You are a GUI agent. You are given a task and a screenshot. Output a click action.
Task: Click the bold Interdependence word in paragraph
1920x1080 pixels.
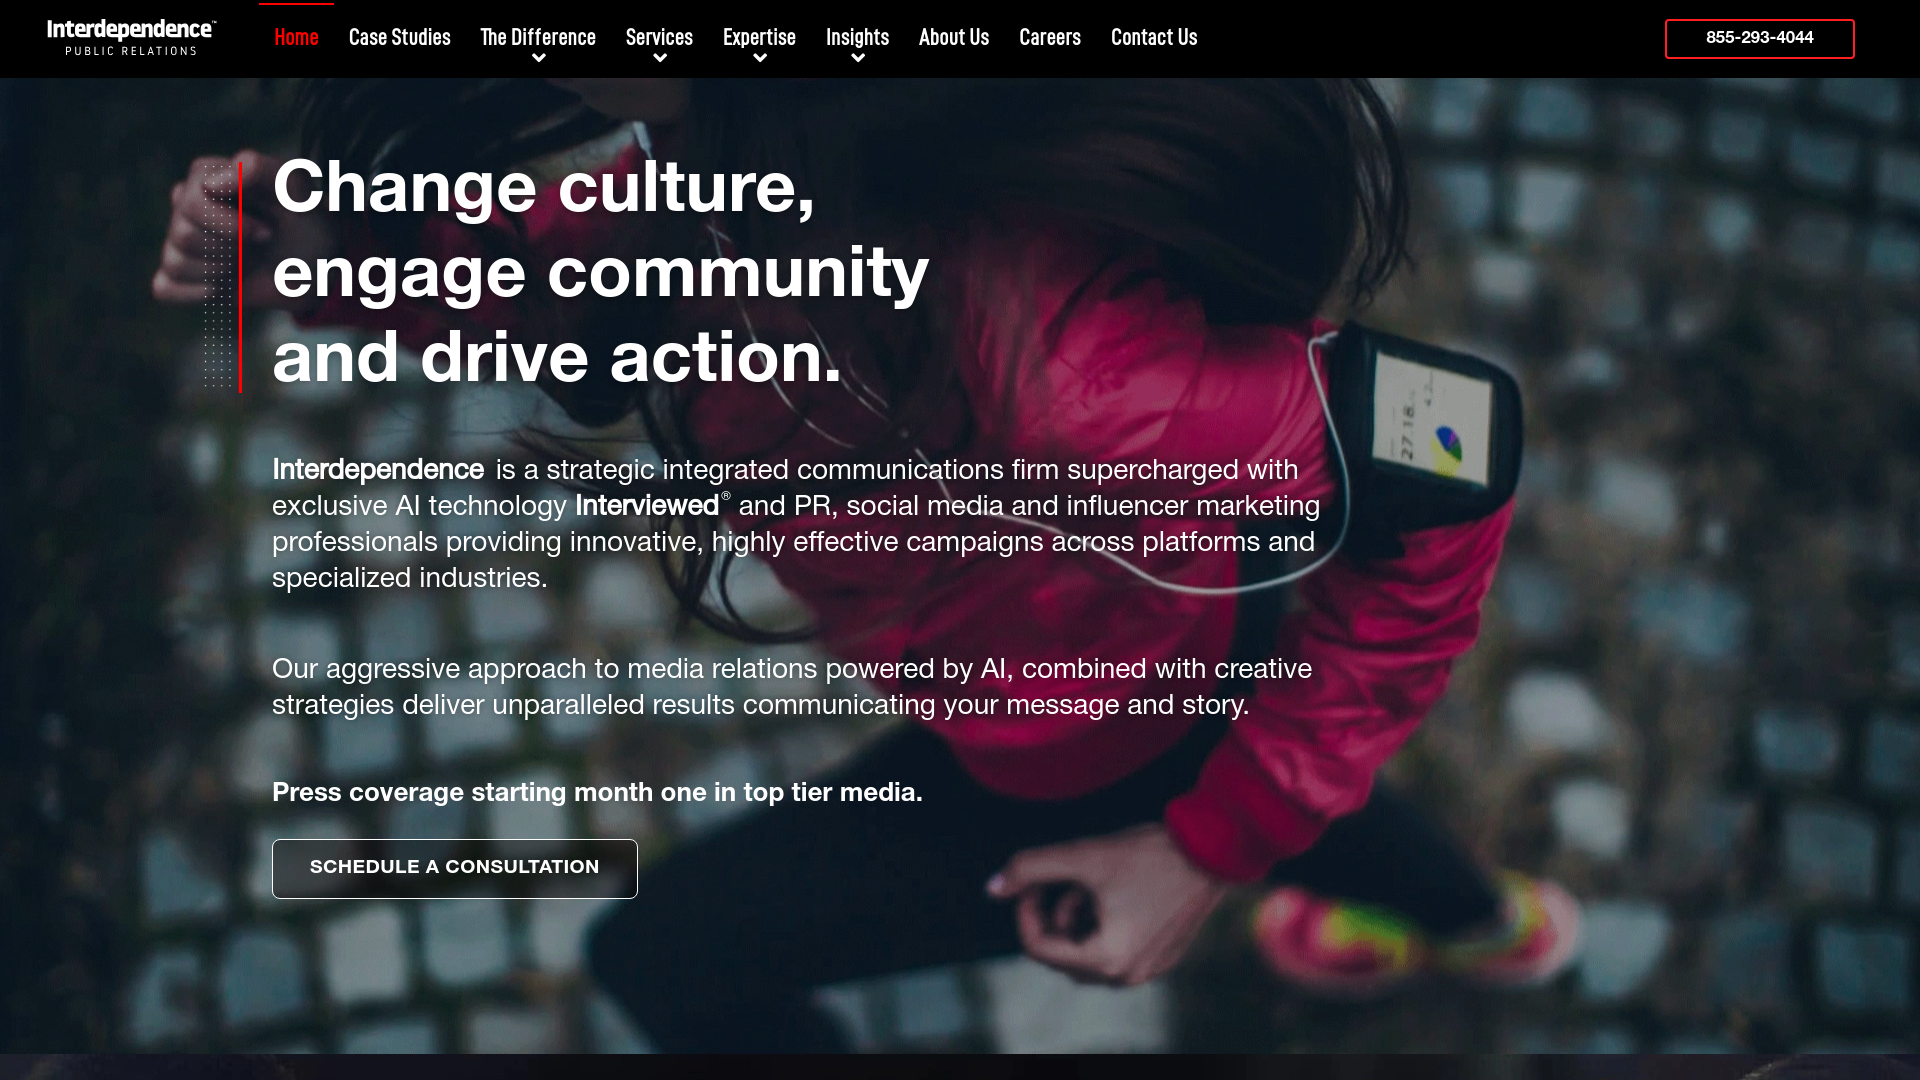pos(378,470)
